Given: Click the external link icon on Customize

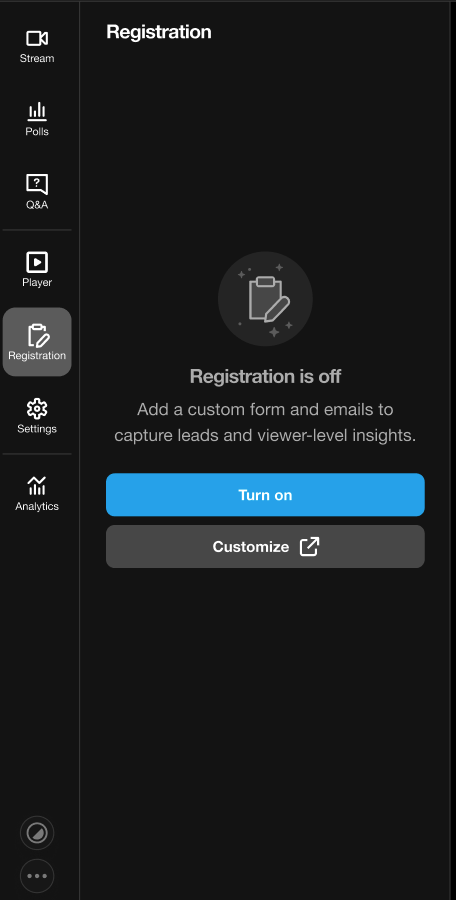Looking at the screenshot, I should 310,546.
